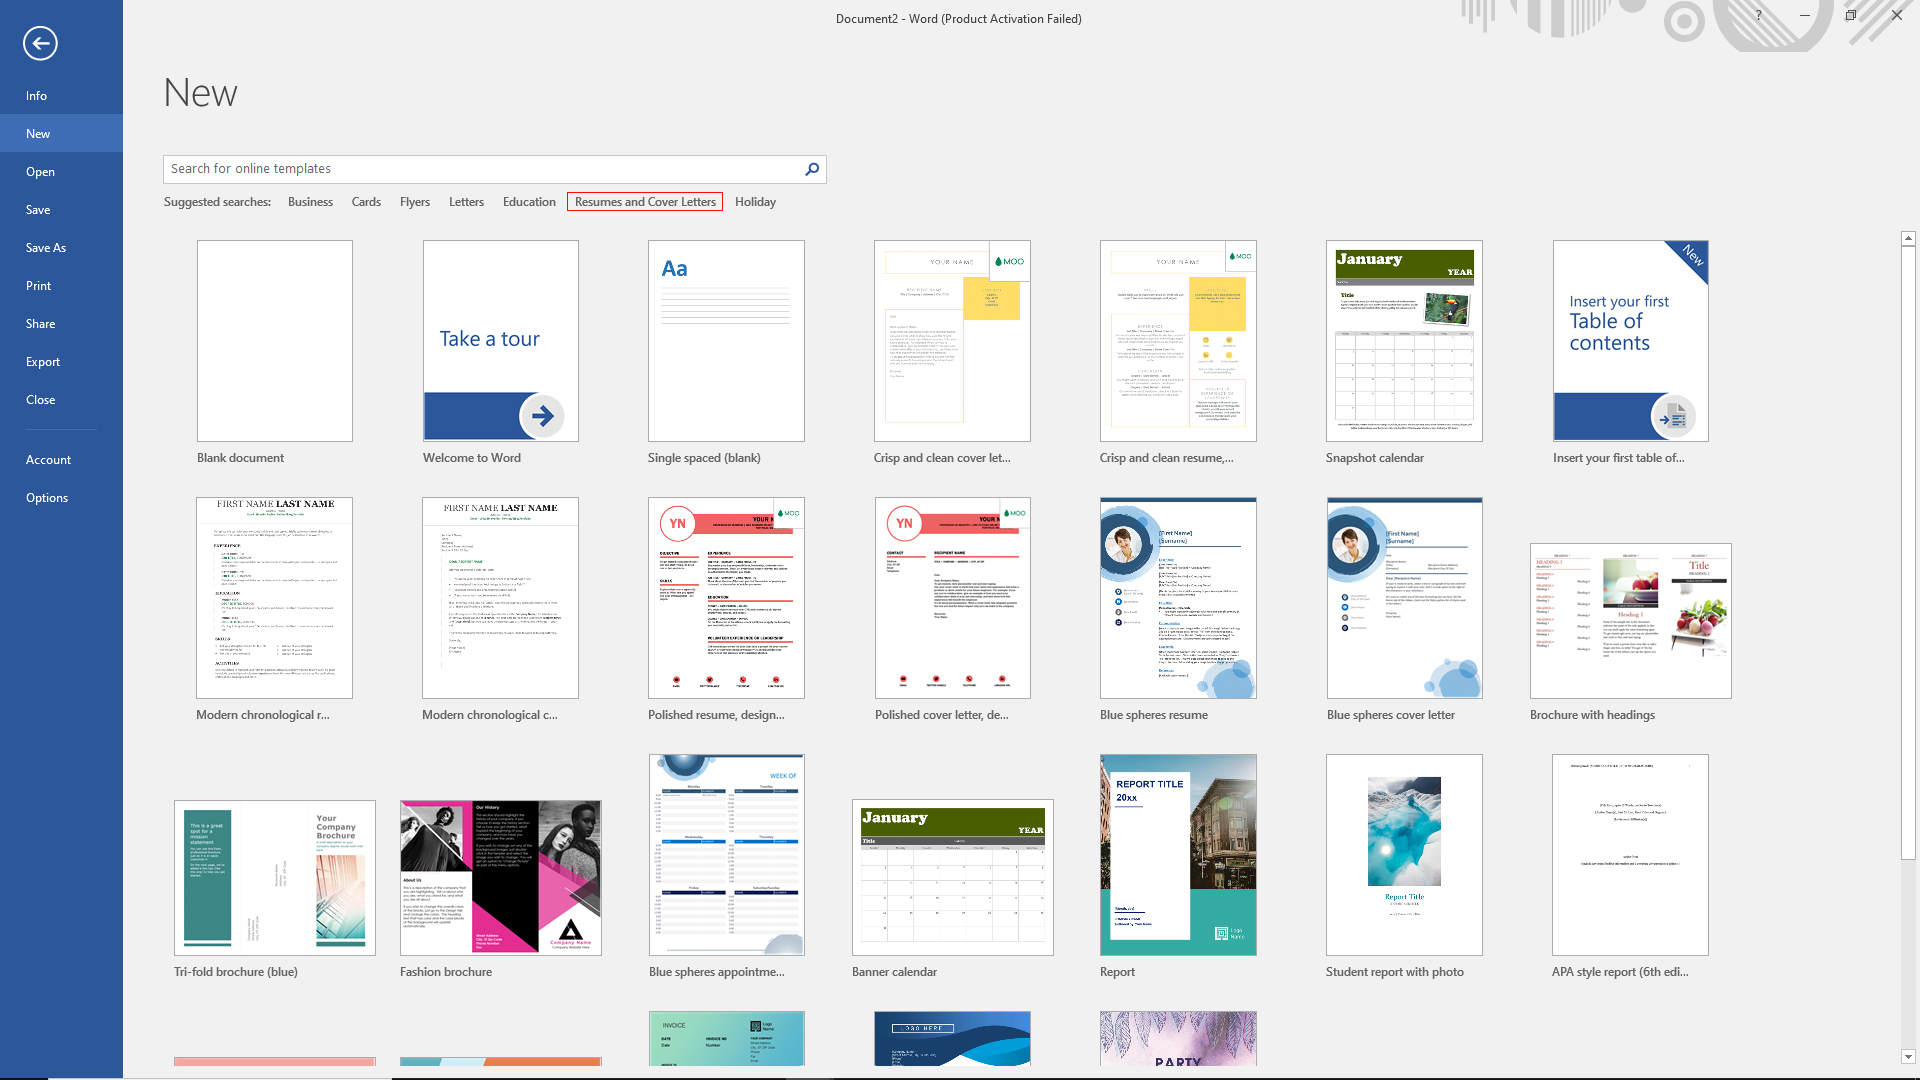Open Insert your first table of contents
Screen dimensions: 1920x1080
[1631, 341]
